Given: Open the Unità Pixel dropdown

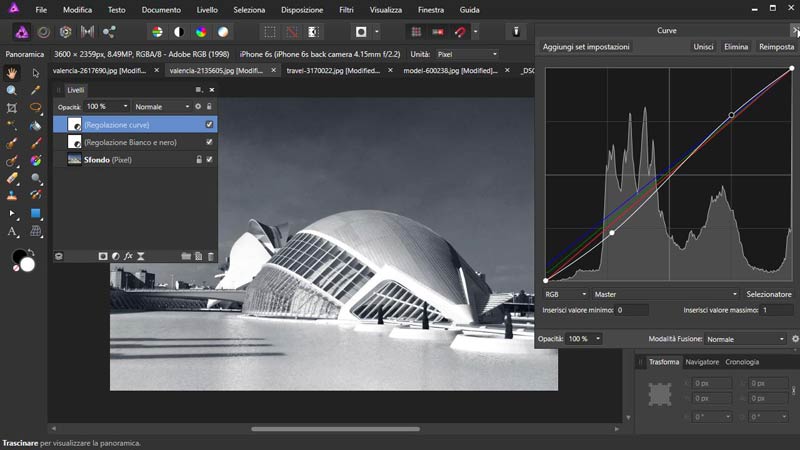Looking at the screenshot, I should pos(467,54).
